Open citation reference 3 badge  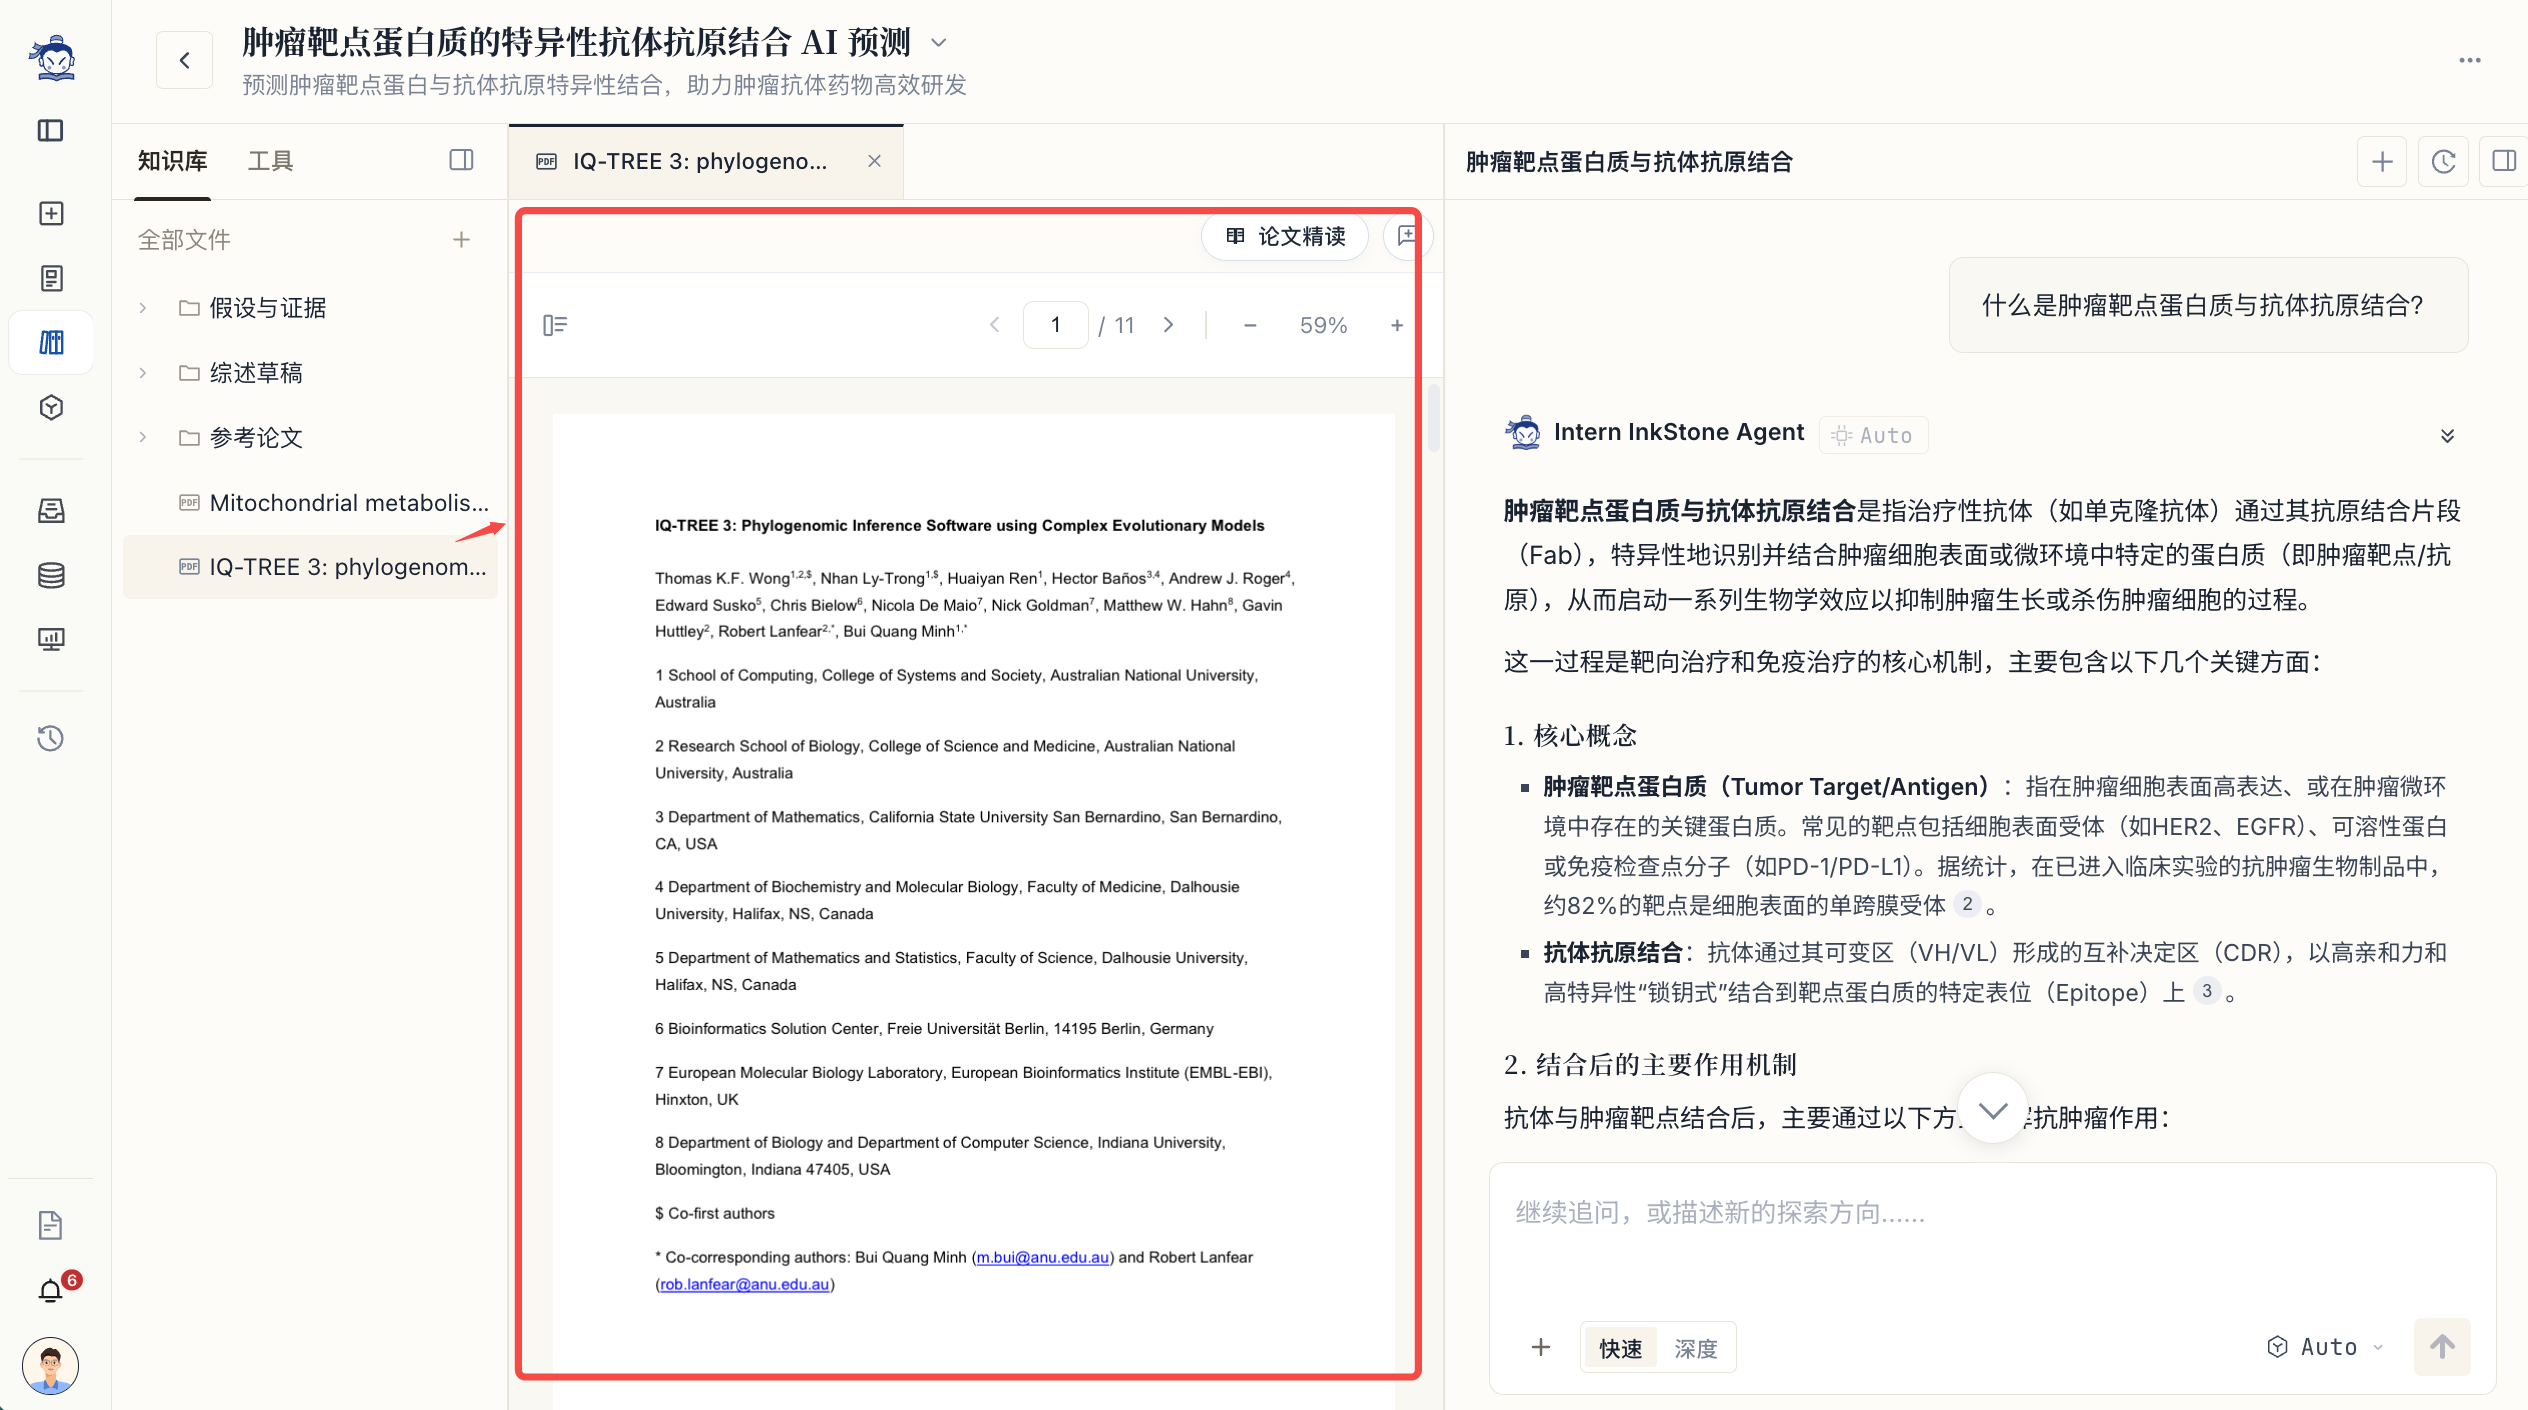coord(2206,991)
